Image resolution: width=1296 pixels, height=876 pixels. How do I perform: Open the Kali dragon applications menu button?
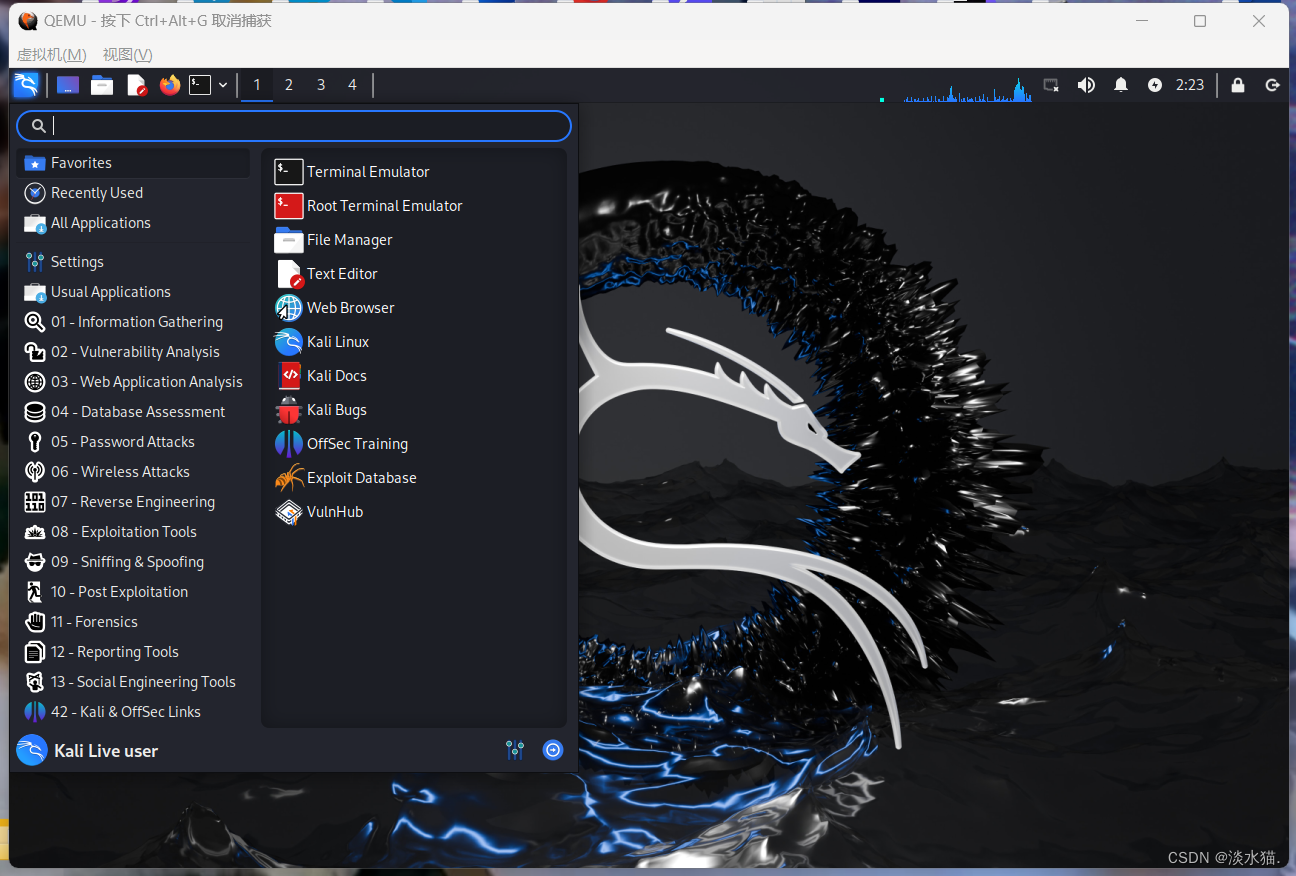point(26,85)
